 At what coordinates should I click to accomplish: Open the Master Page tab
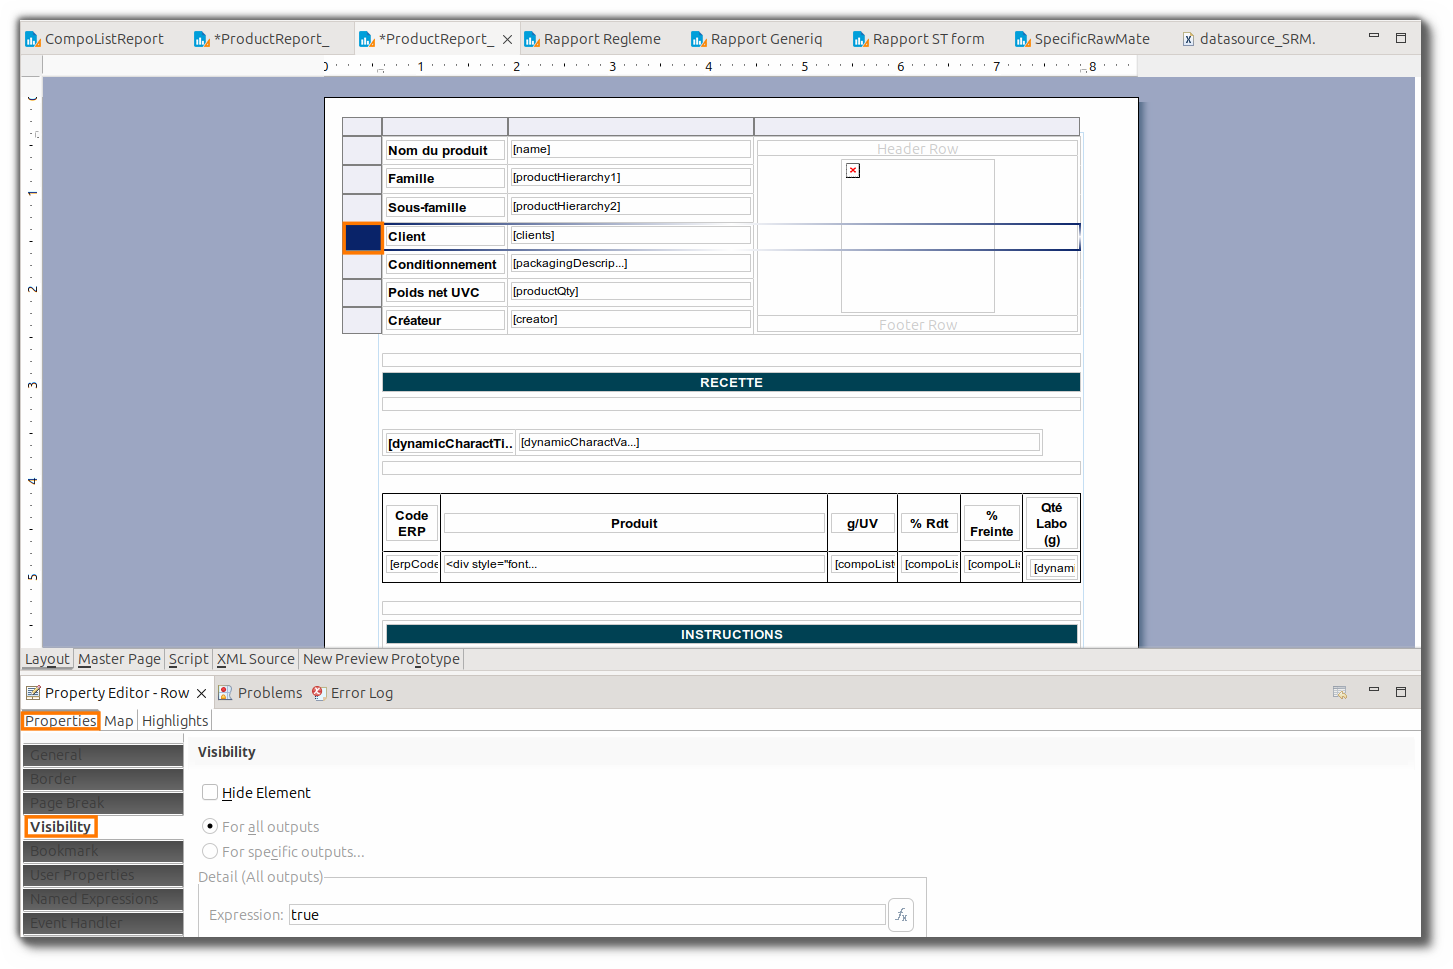tap(119, 659)
